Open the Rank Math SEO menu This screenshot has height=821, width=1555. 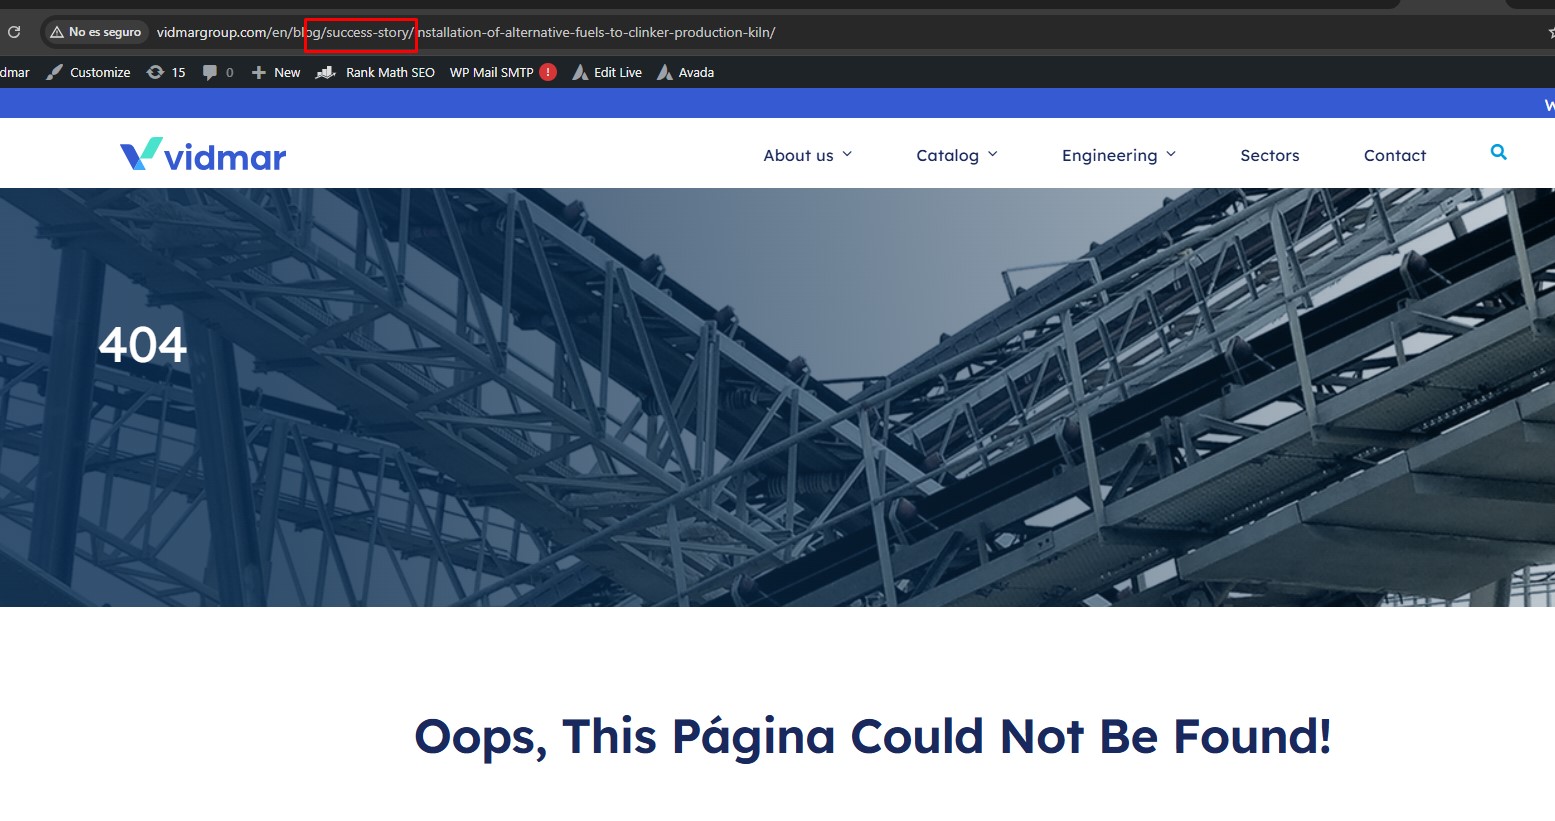pyautogui.click(x=390, y=72)
